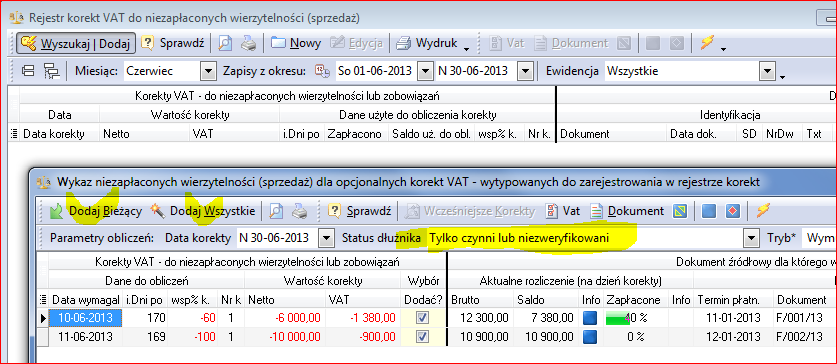Open print preview magnifier in register toolbar
Image resolution: width=837 pixels, height=364 pixels.
tap(225, 43)
